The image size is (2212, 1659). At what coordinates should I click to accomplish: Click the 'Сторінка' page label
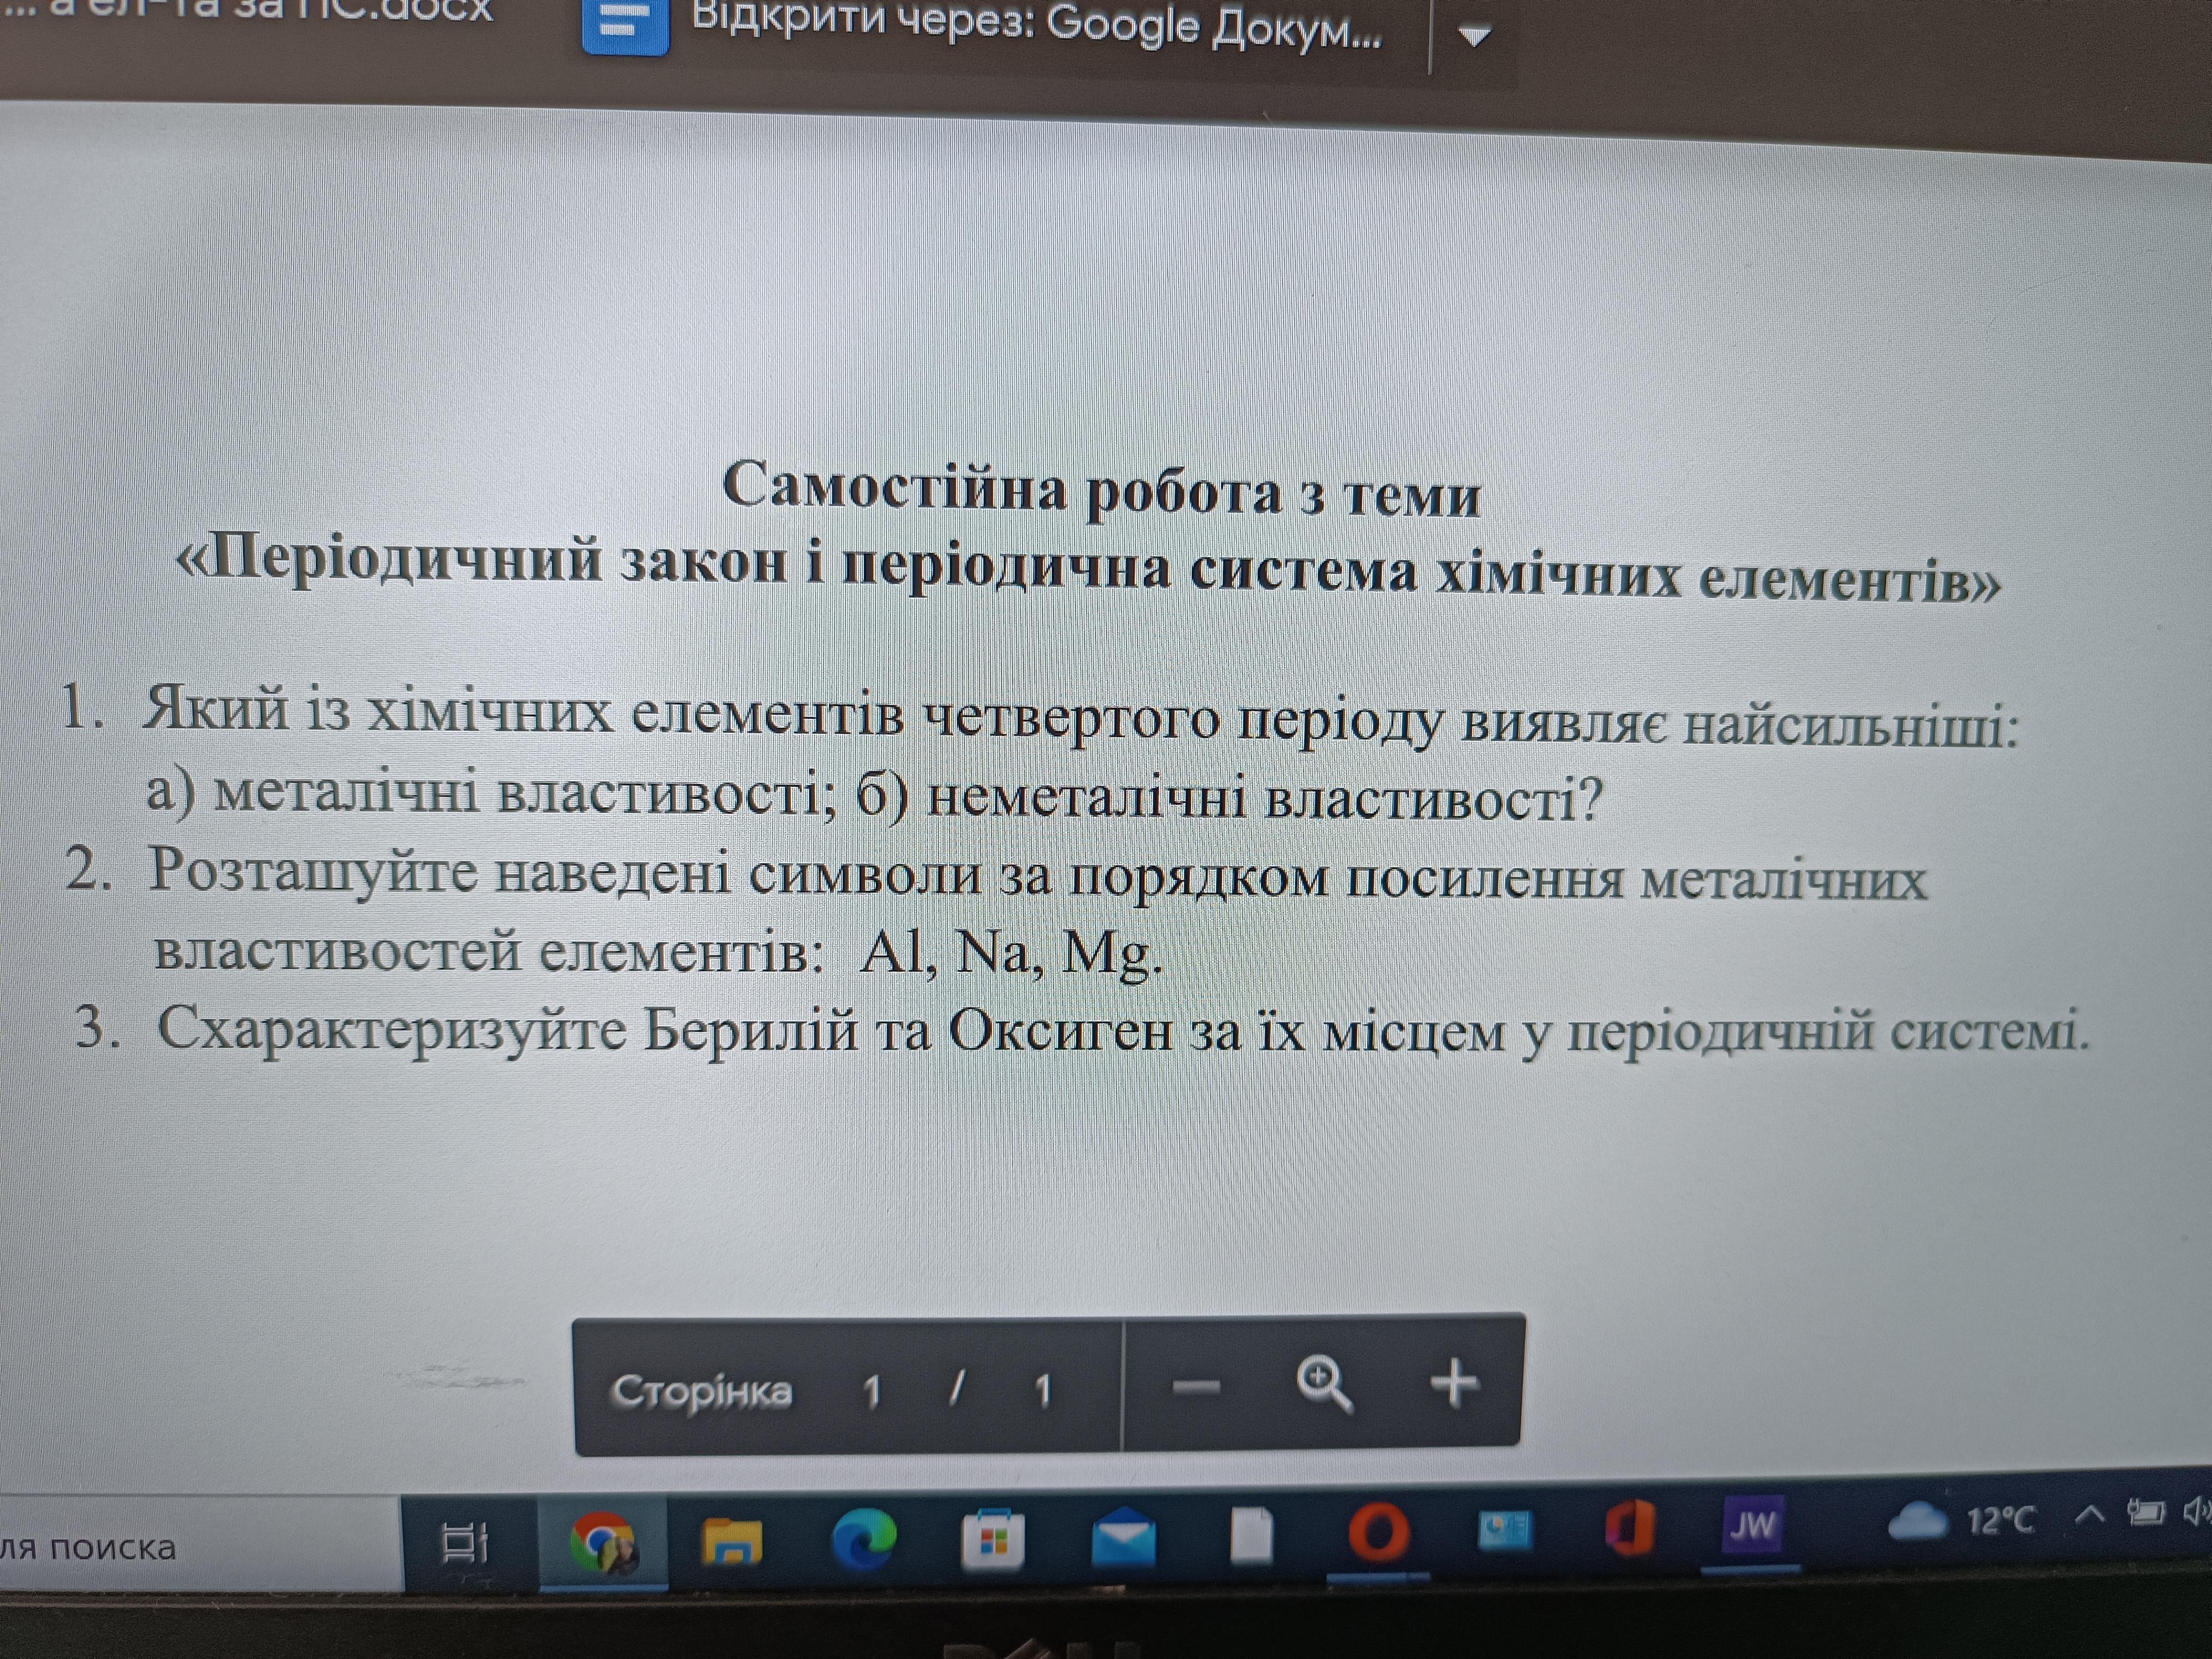702,1391
